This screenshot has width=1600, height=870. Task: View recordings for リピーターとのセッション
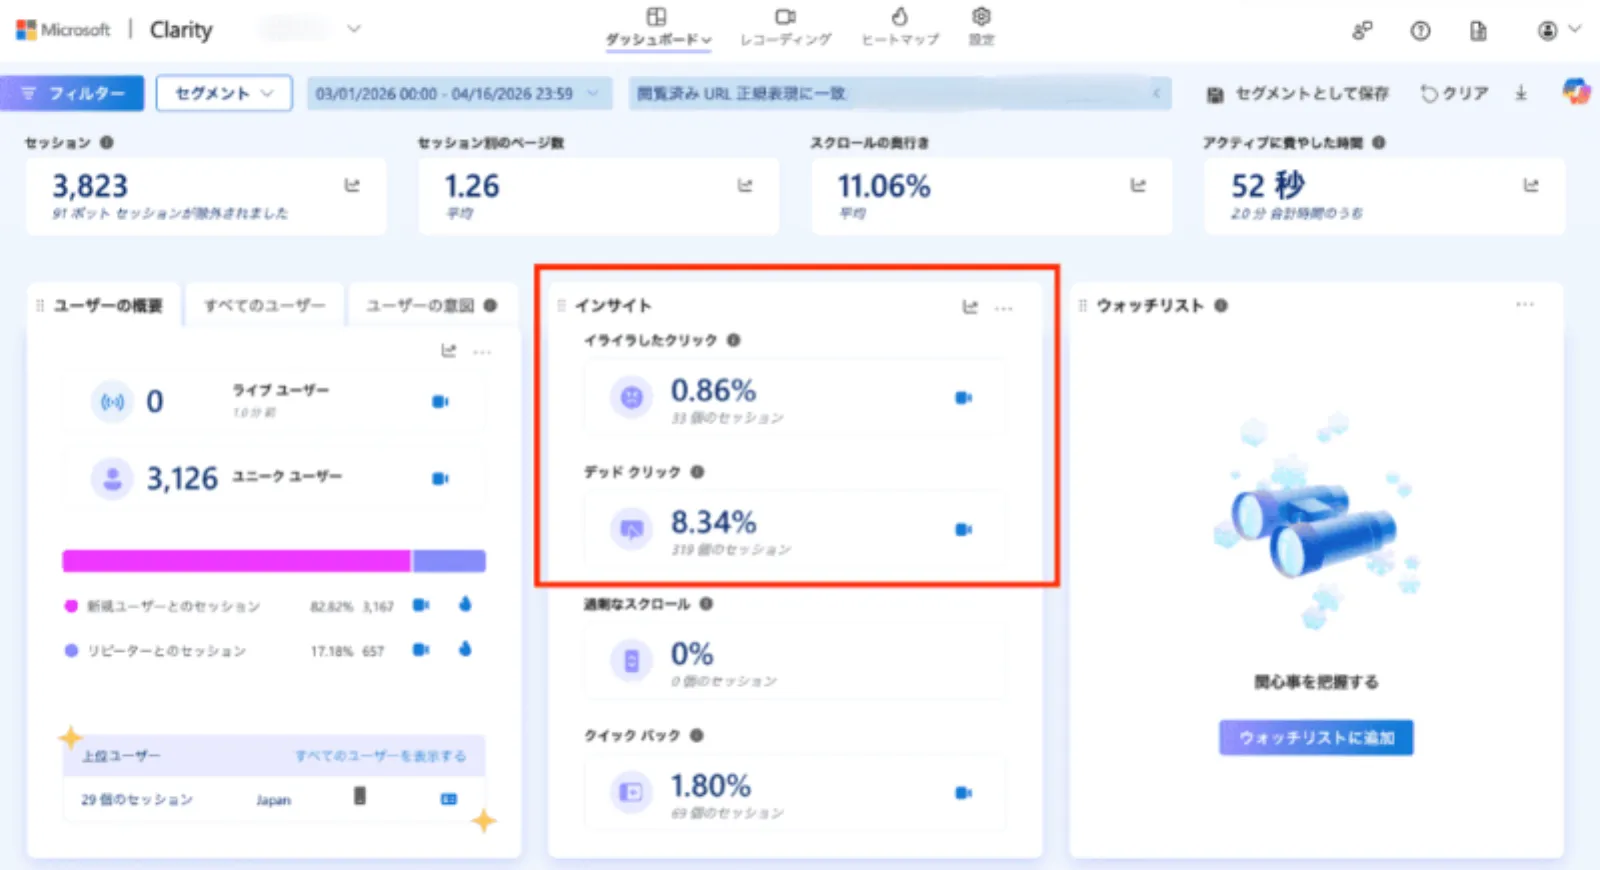pyautogui.click(x=421, y=650)
